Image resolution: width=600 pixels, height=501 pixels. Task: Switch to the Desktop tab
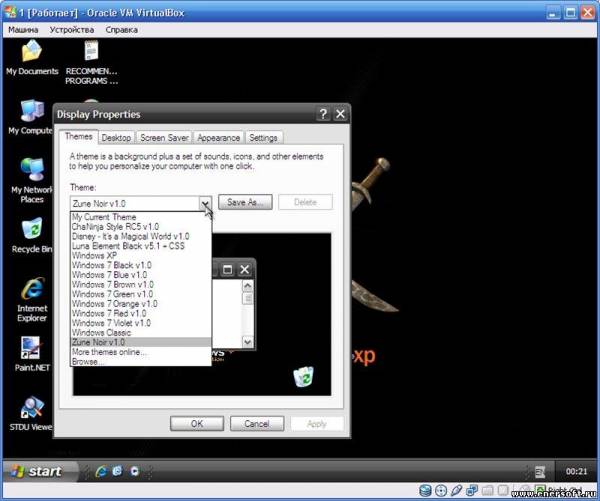pos(116,138)
